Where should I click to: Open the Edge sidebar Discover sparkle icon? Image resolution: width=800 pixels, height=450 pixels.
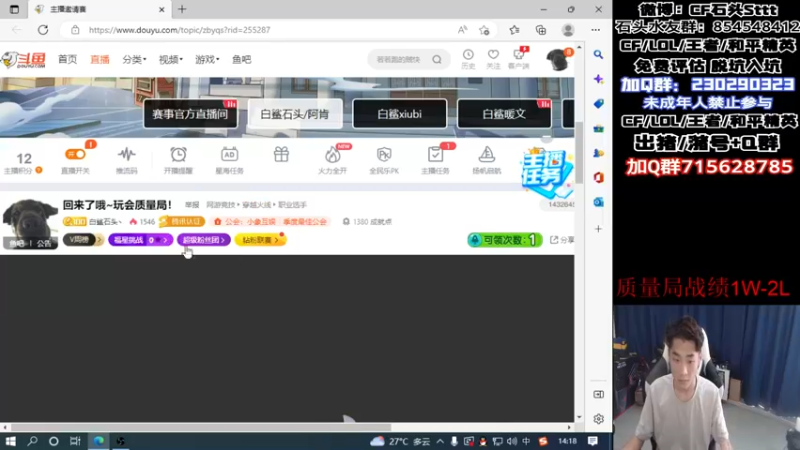pos(598,79)
